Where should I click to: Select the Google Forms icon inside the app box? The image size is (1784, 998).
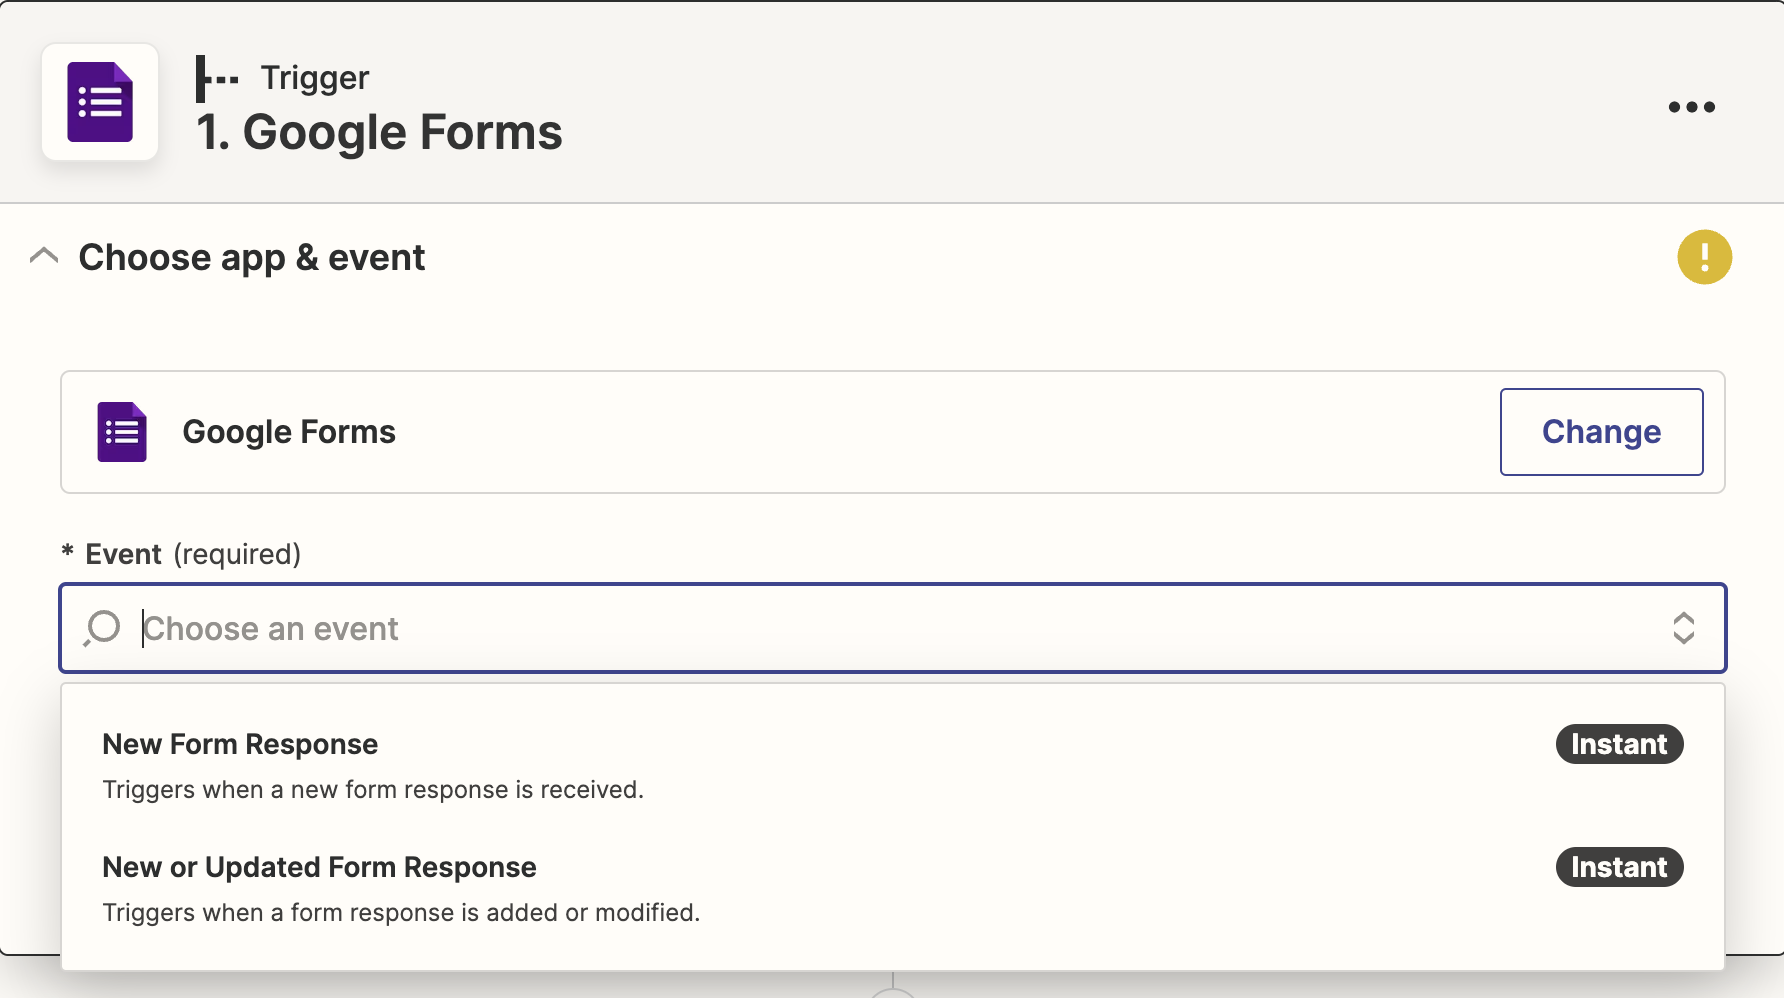[120, 431]
